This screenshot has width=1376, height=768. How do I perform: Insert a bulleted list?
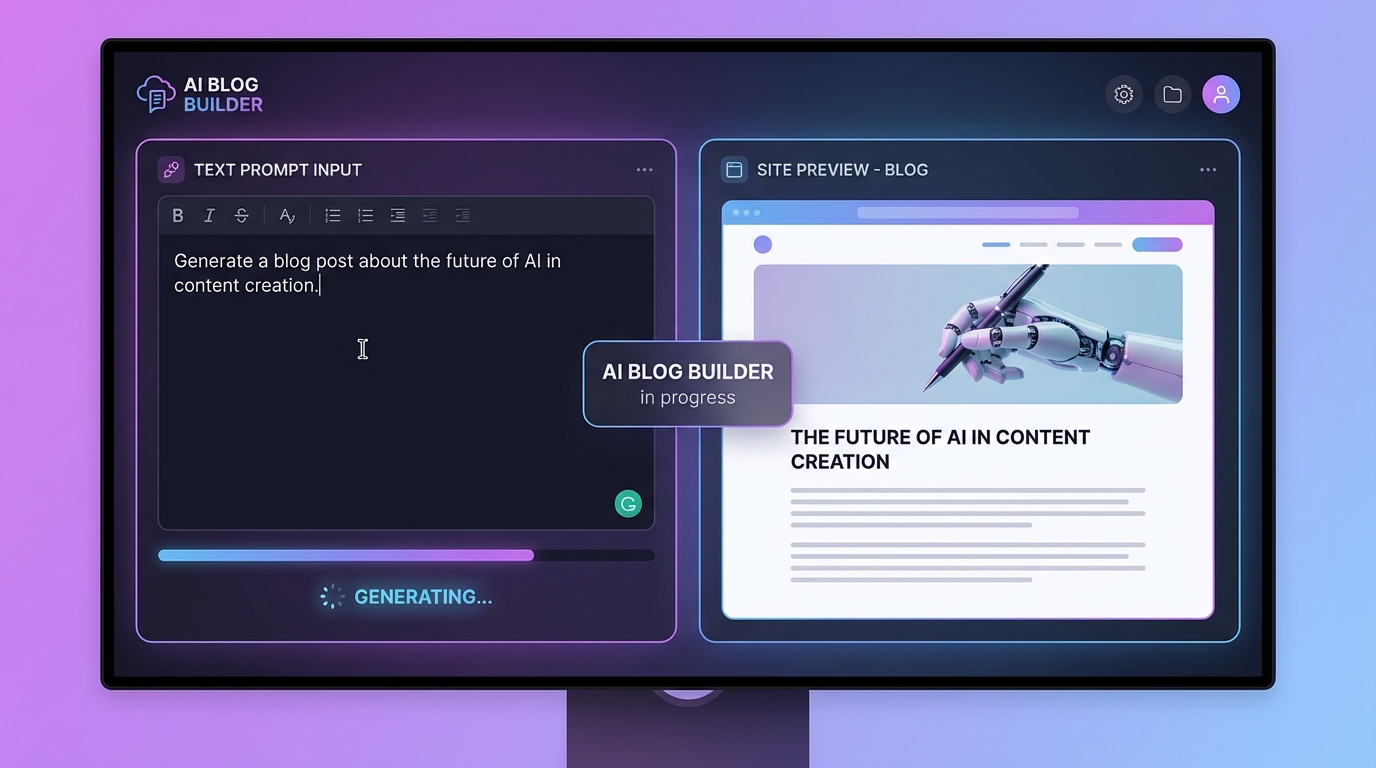[x=332, y=215]
